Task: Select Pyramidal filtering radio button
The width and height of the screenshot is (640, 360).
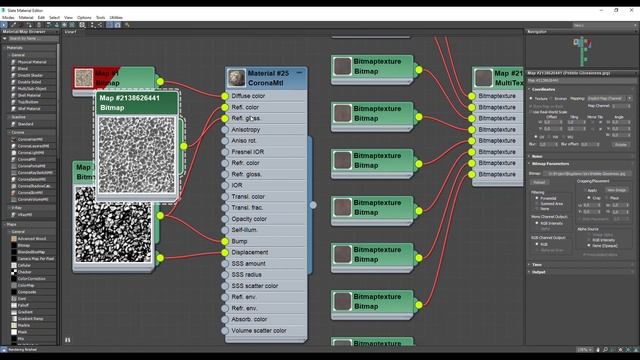Action: [x=537, y=198]
